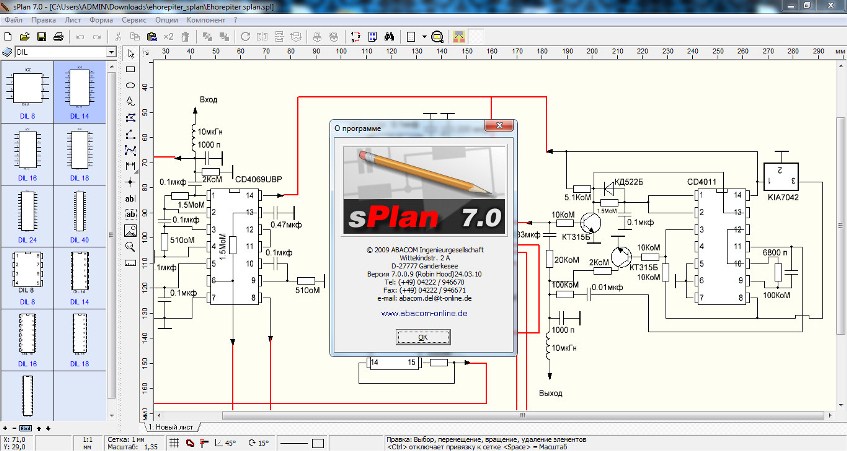The width and height of the screenshot is (847, 451).
Task: Click the Open file folder icon
Action: tap(24, 37)
